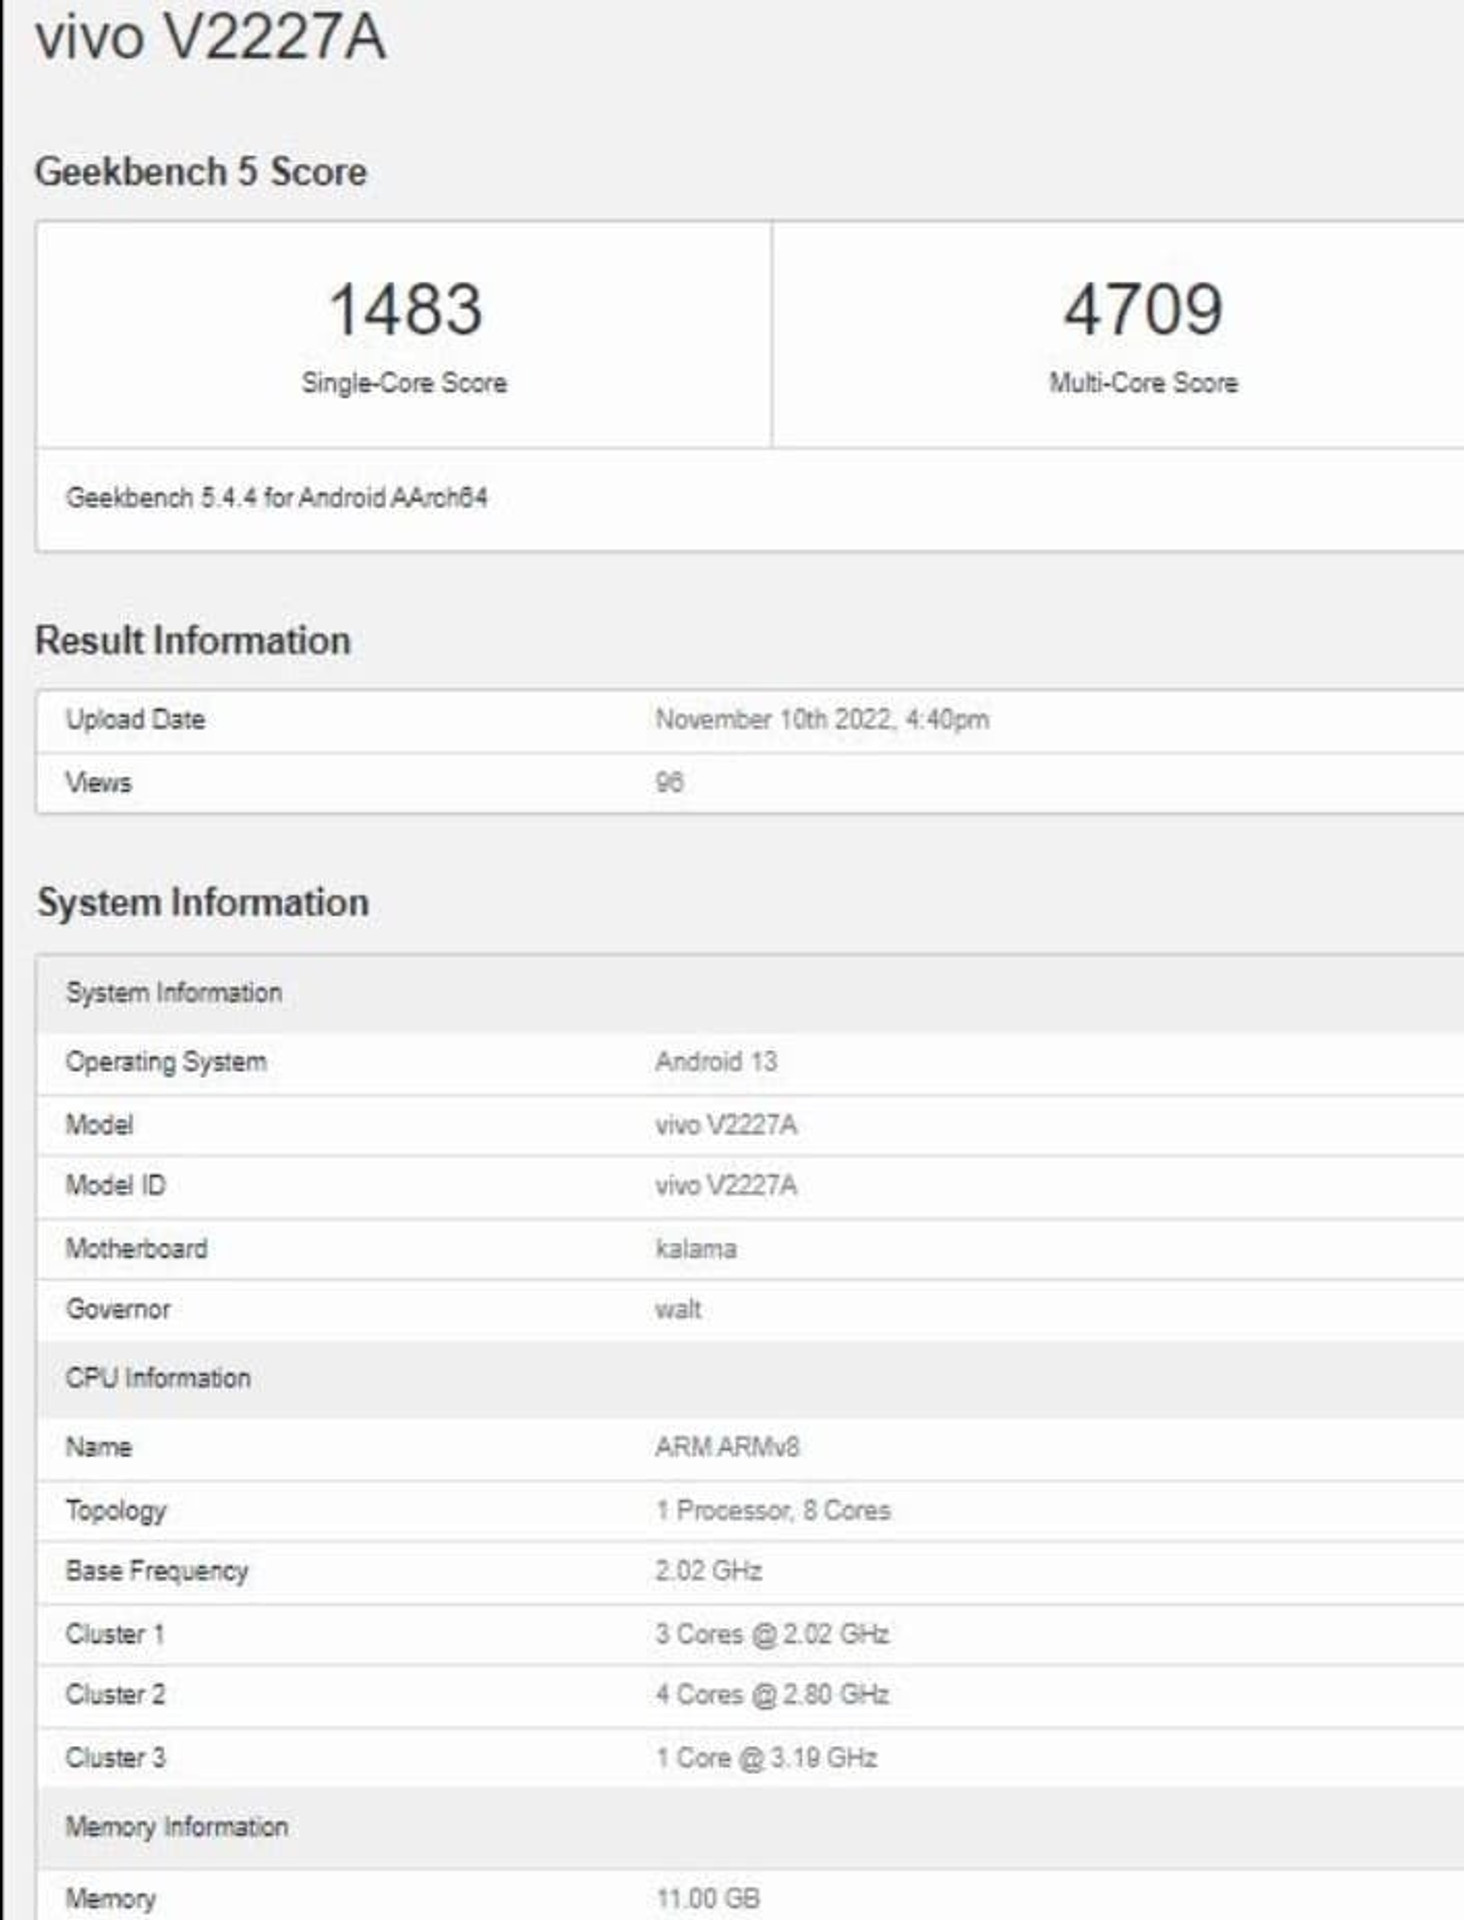Click the 'vivo V2227A' value in Model row

coord(726,1125)
